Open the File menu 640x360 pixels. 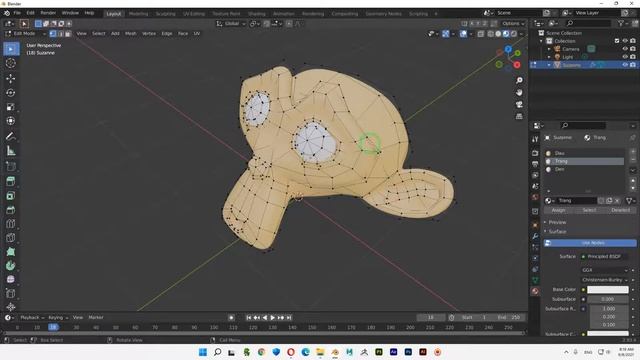click(x=17, y=13)
